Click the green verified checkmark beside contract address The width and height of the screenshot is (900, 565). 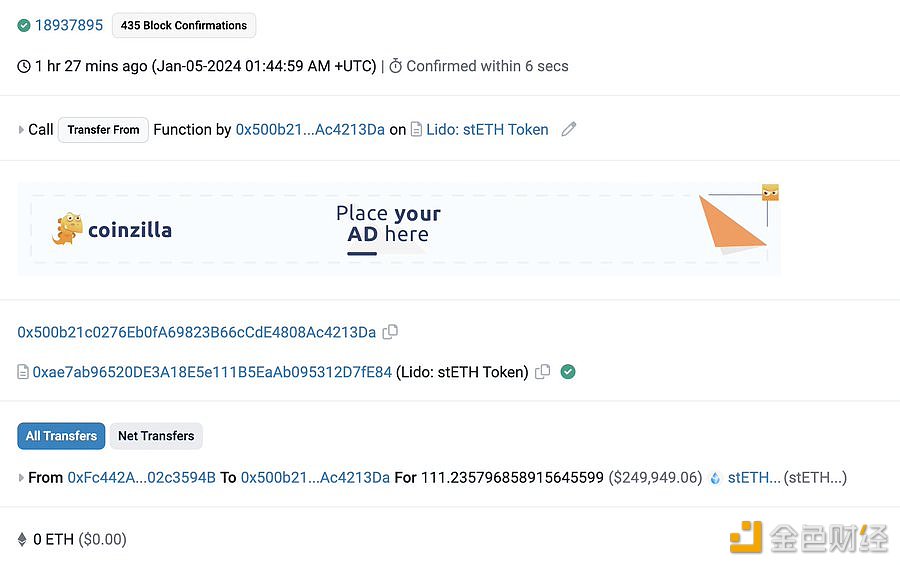pos(568,372)
